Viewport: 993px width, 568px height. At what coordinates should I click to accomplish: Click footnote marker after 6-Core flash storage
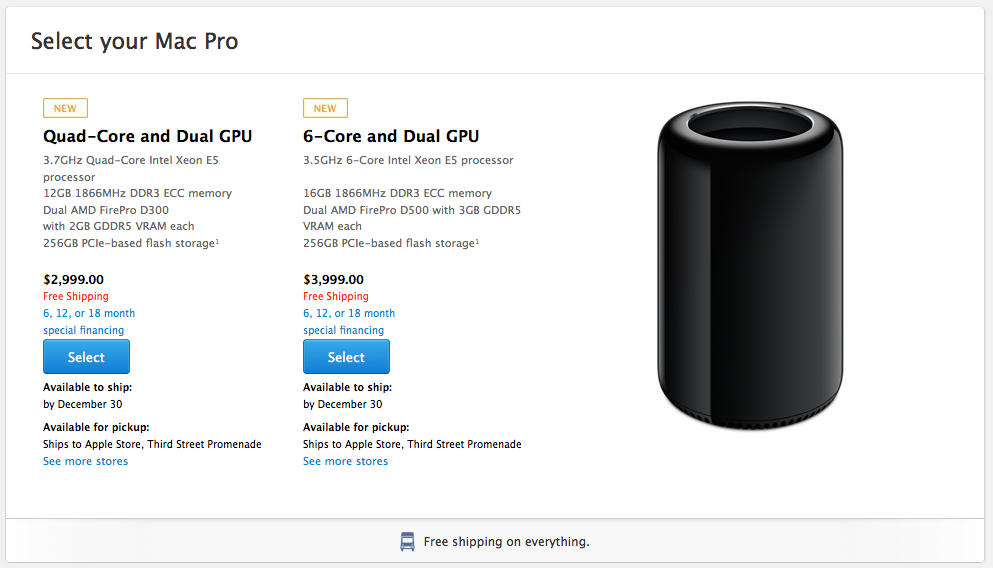(x=478, y=240)
